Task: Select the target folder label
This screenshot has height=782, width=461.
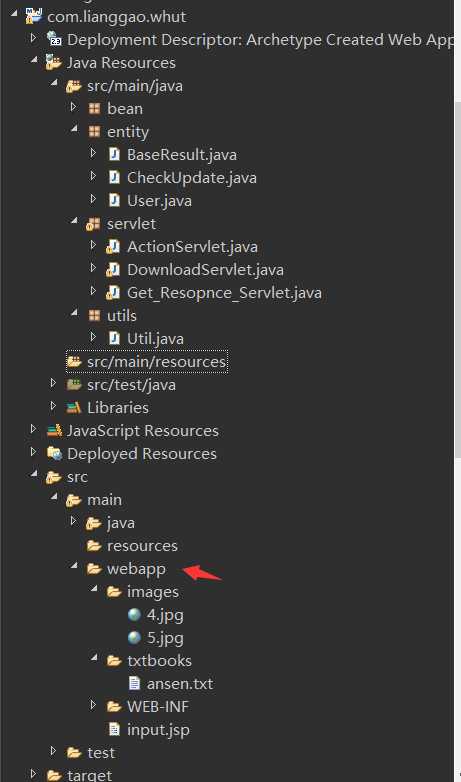Action: pos(89,775)
